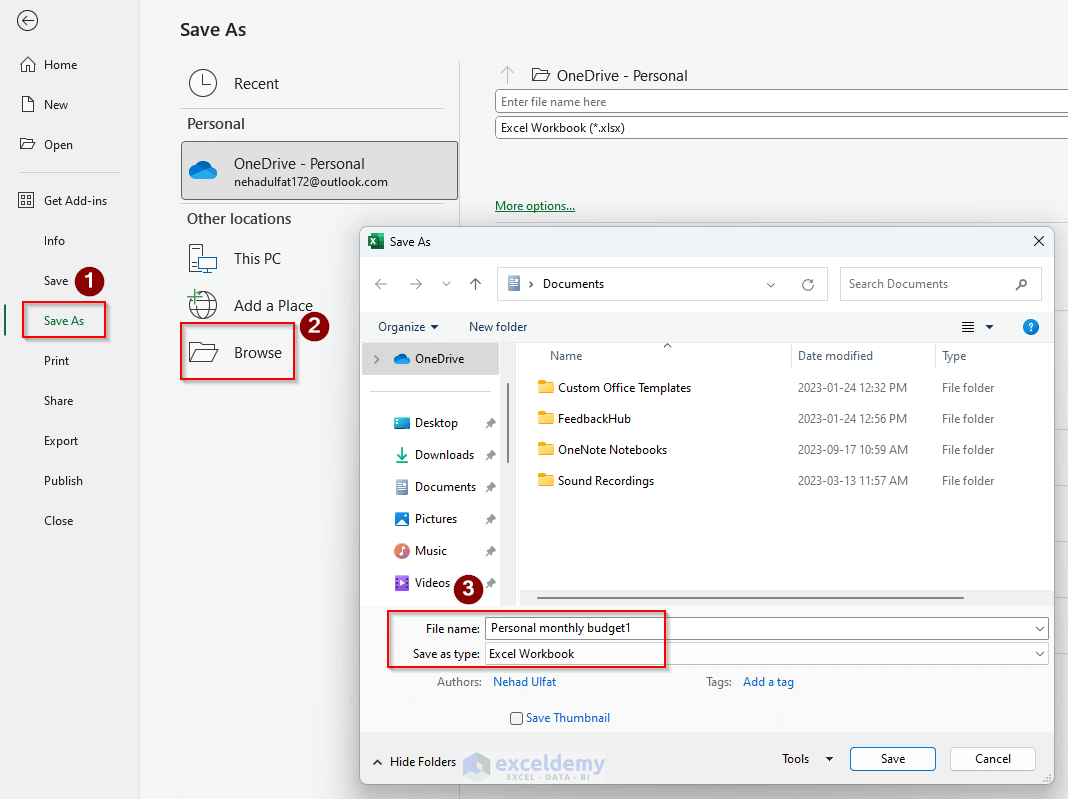The width and height of the screenshot is (1068, 799).
Task: Change the view layout icon
Action: 967,327
